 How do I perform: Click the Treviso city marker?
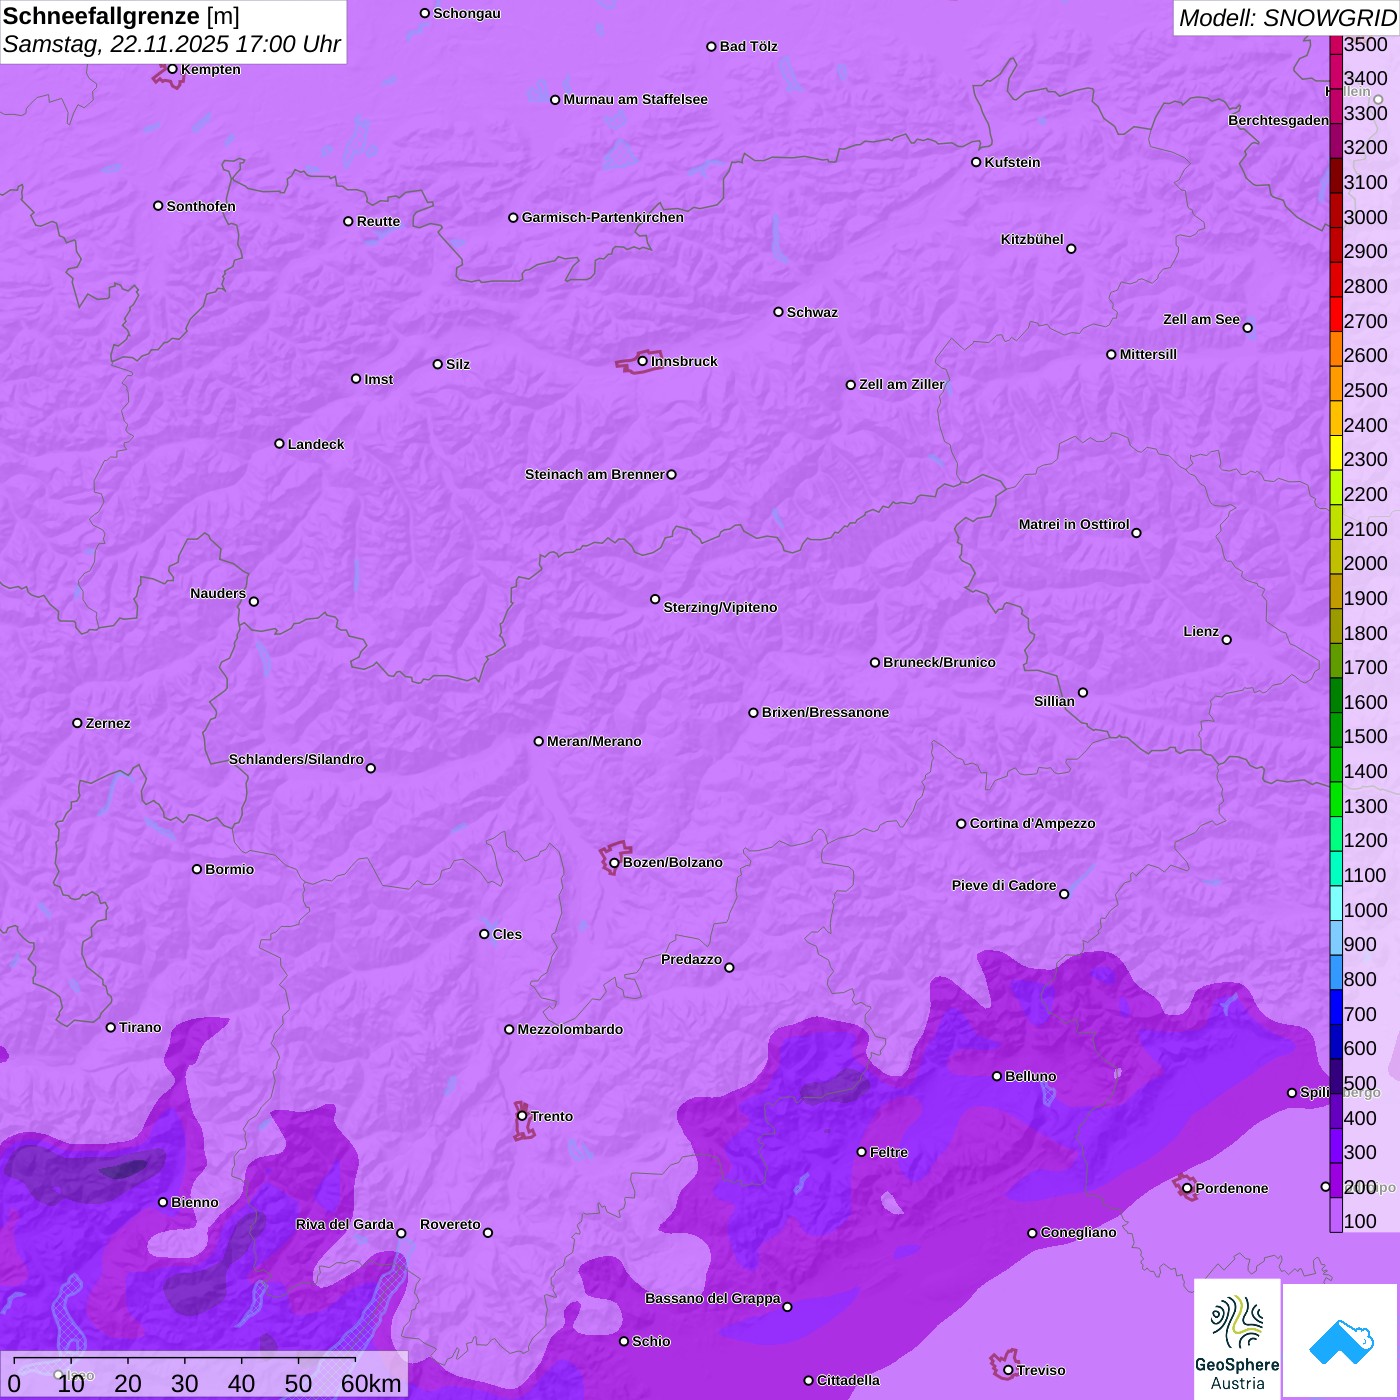click(x=1008, y=1370)
